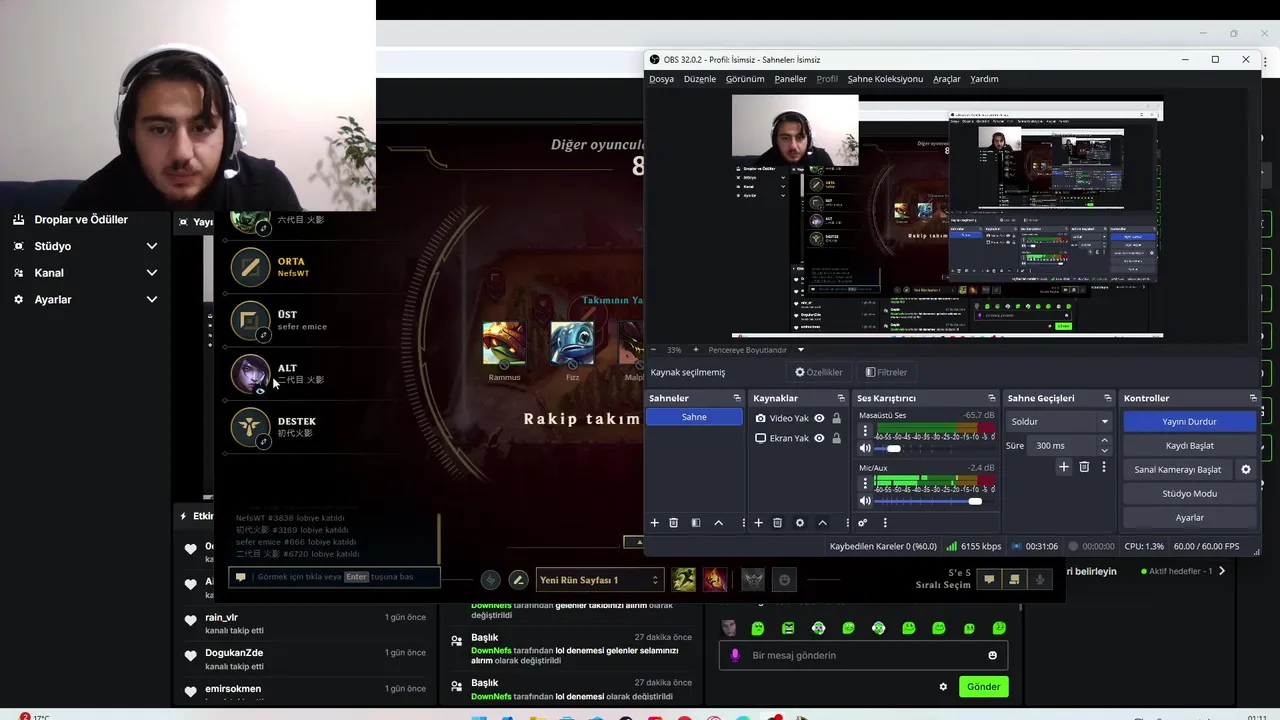Click Sanal Kamerayı Başlat button
Viewport: 1280px width, 720px height.
pyautogui.click(x=1177, y=470)
